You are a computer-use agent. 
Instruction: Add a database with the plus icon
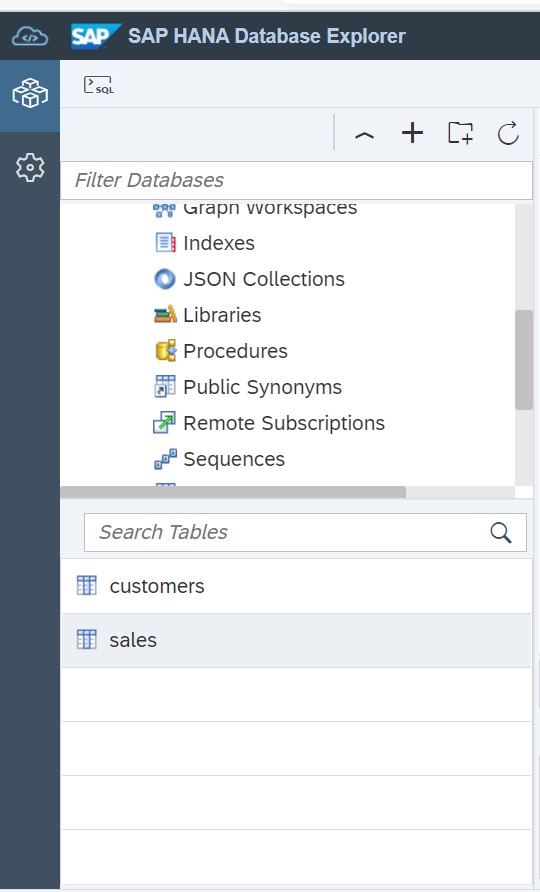(413, 133)
